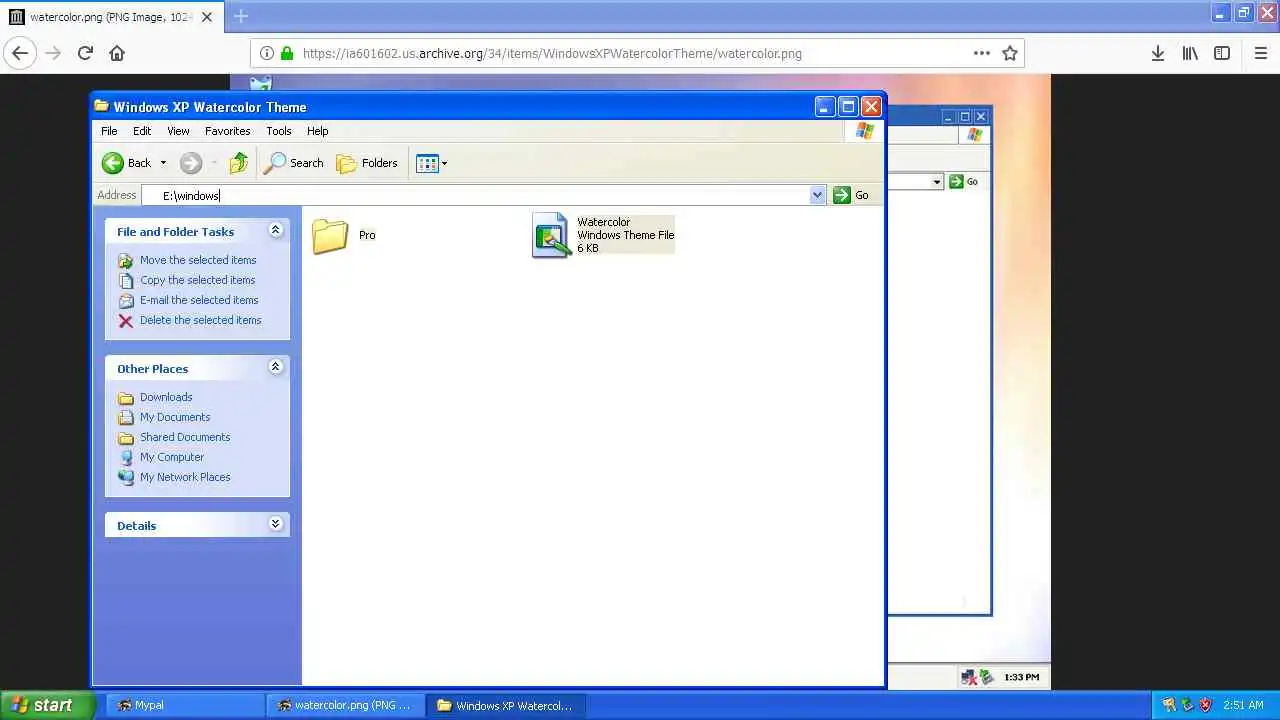Viewport: 1280px width, 720px height.
Task: Open the Tools menu
Action: coord(279,131)
